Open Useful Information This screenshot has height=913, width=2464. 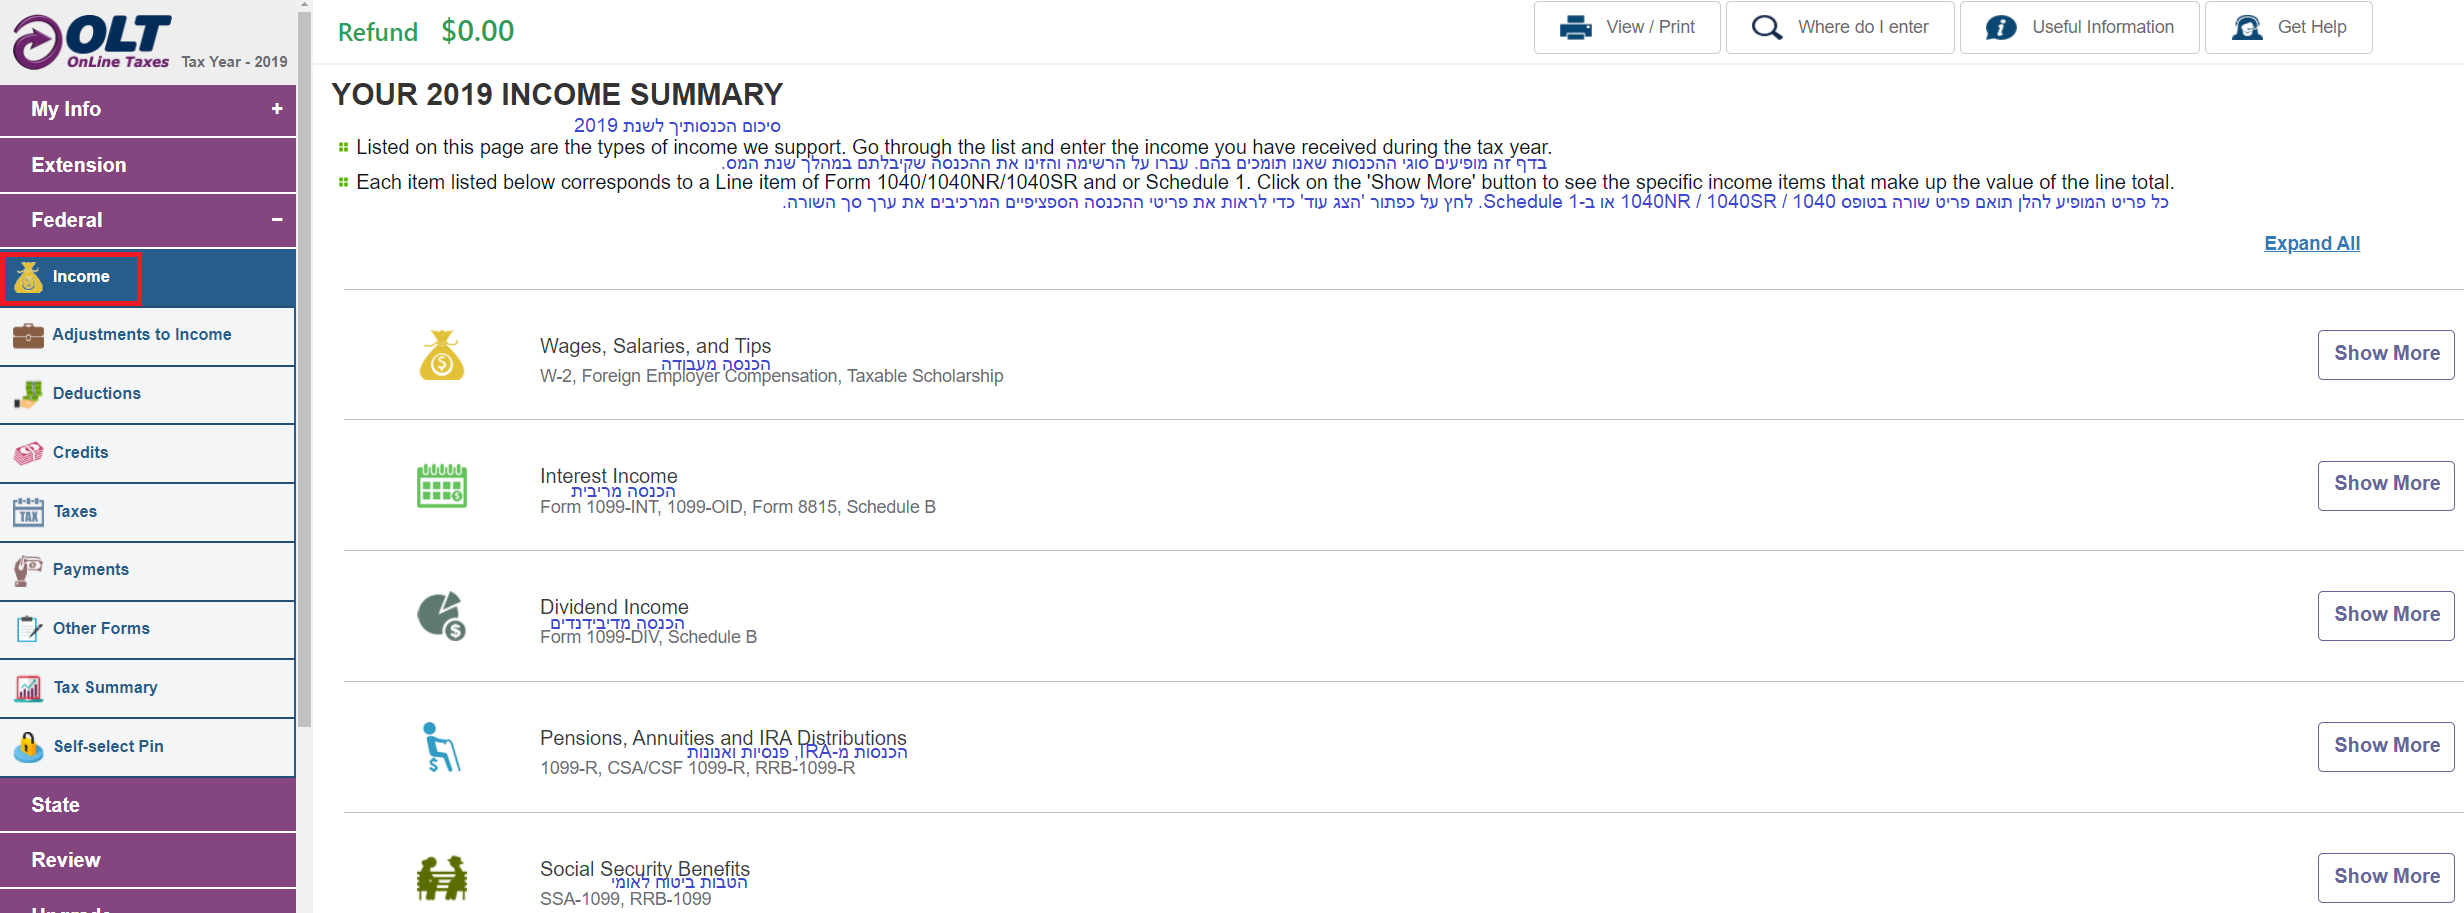click(2079, 28)
